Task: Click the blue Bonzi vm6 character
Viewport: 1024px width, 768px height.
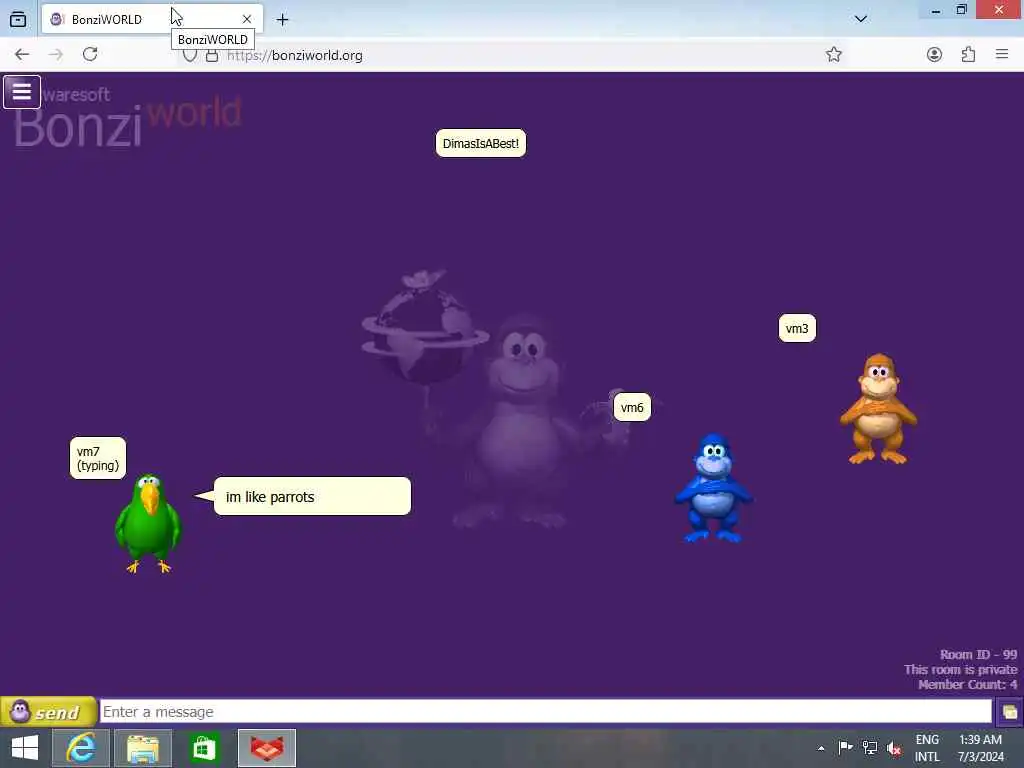Action: click(712, 488)
